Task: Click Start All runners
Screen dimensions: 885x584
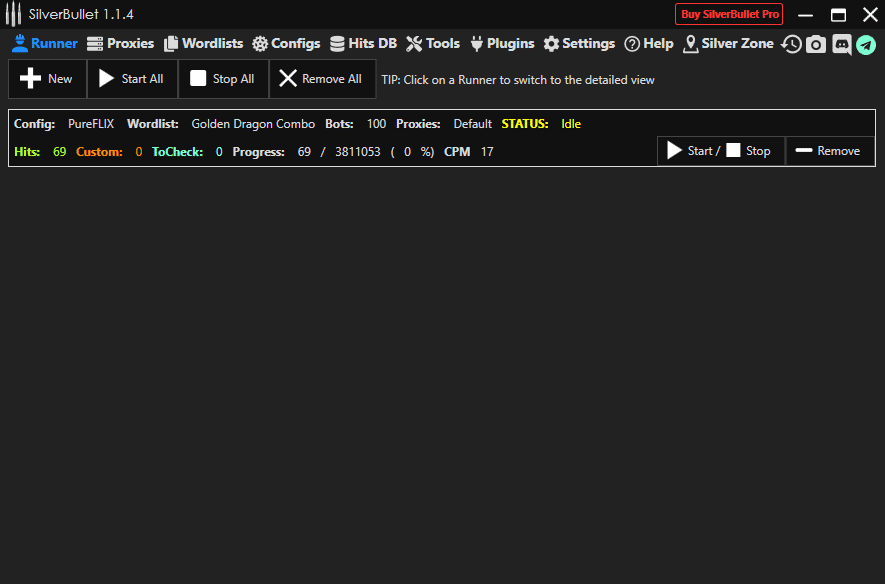Action: point(132,79)
